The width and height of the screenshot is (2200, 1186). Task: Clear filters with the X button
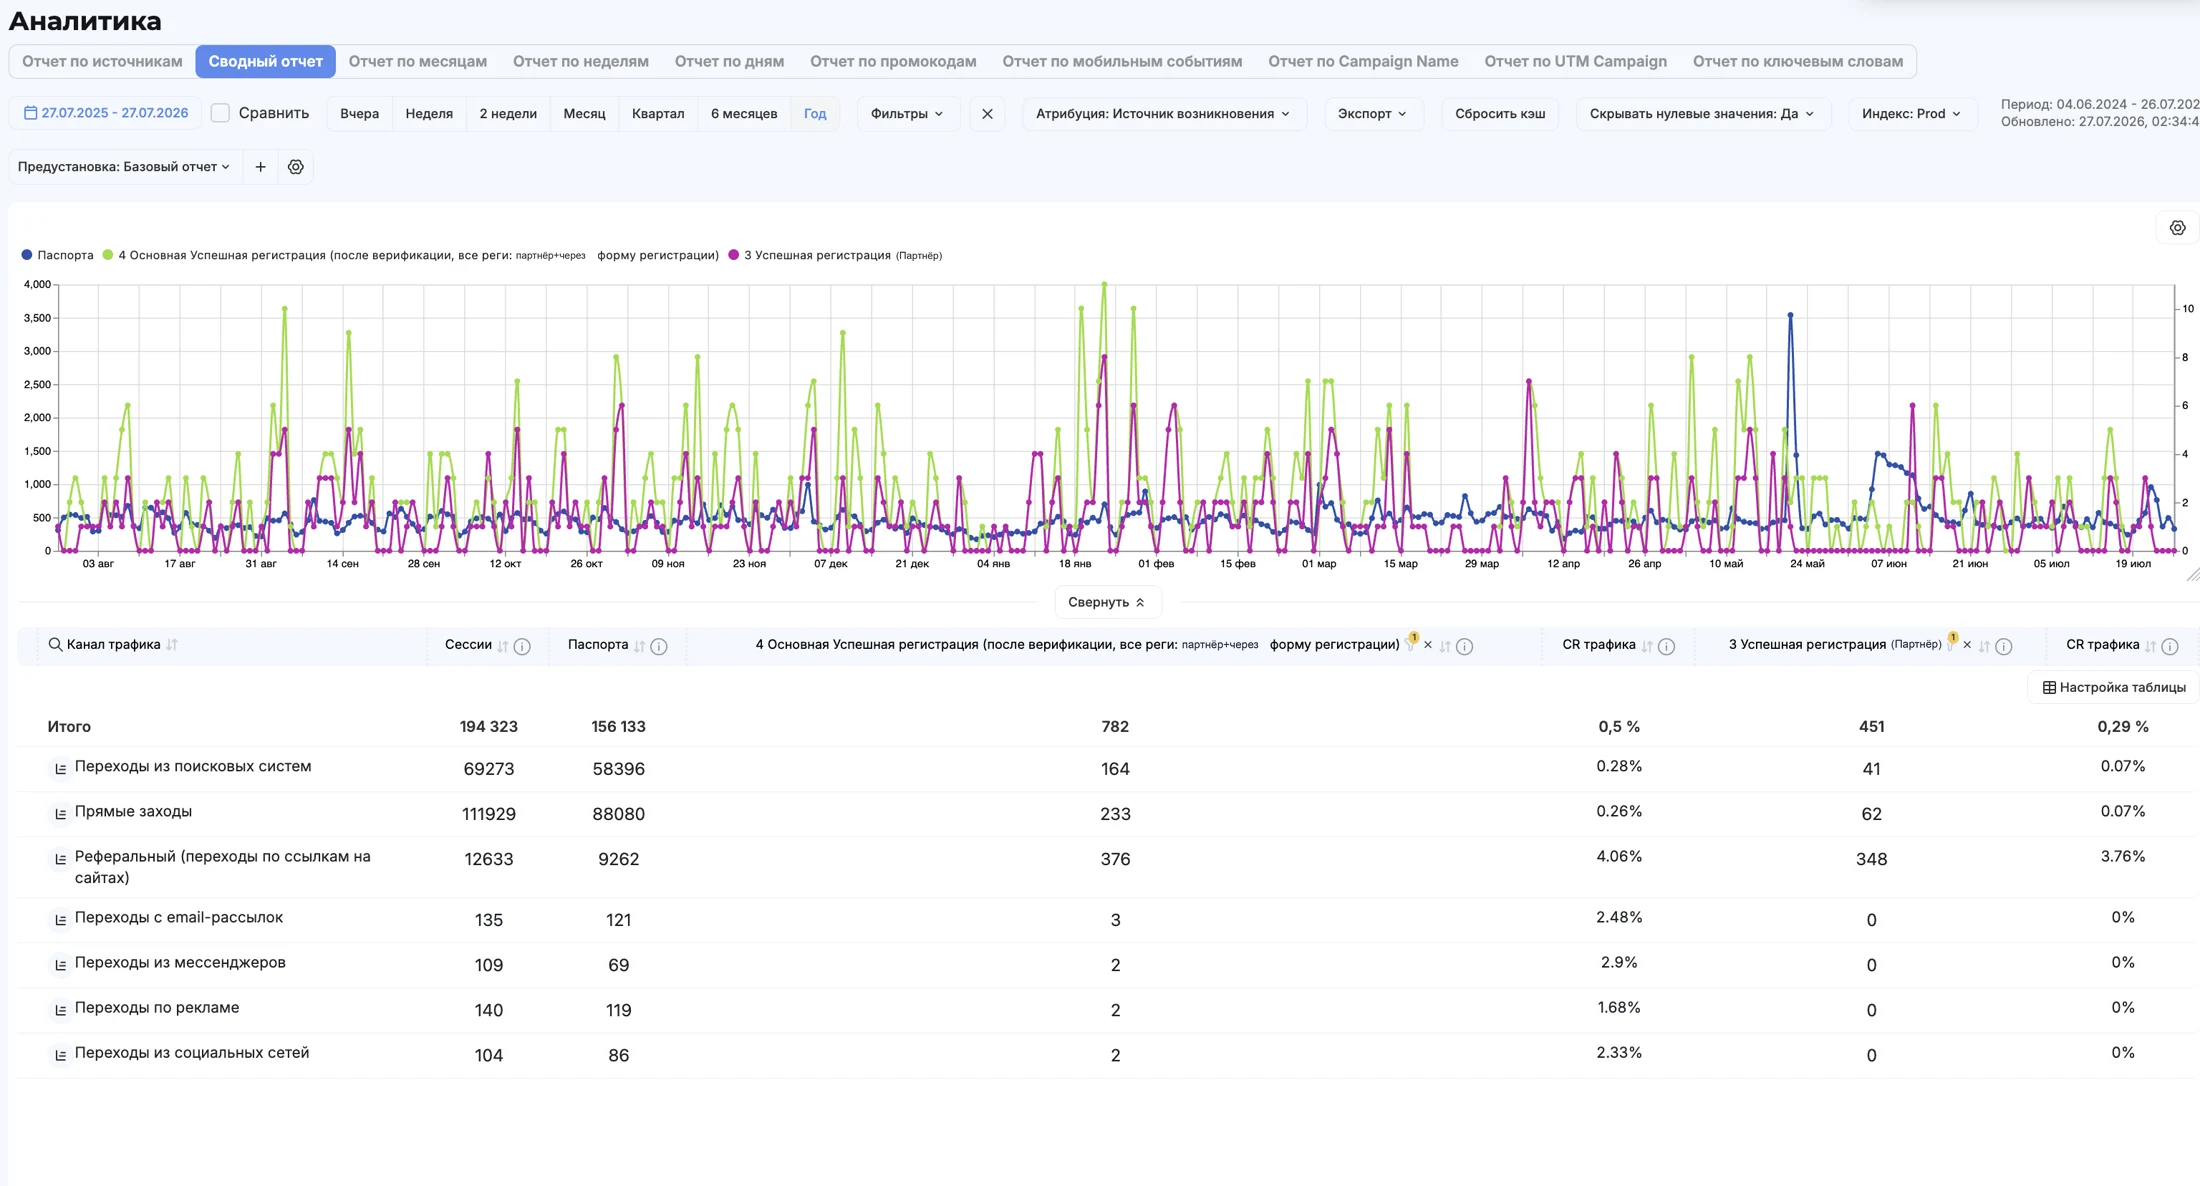click(987, 114)
